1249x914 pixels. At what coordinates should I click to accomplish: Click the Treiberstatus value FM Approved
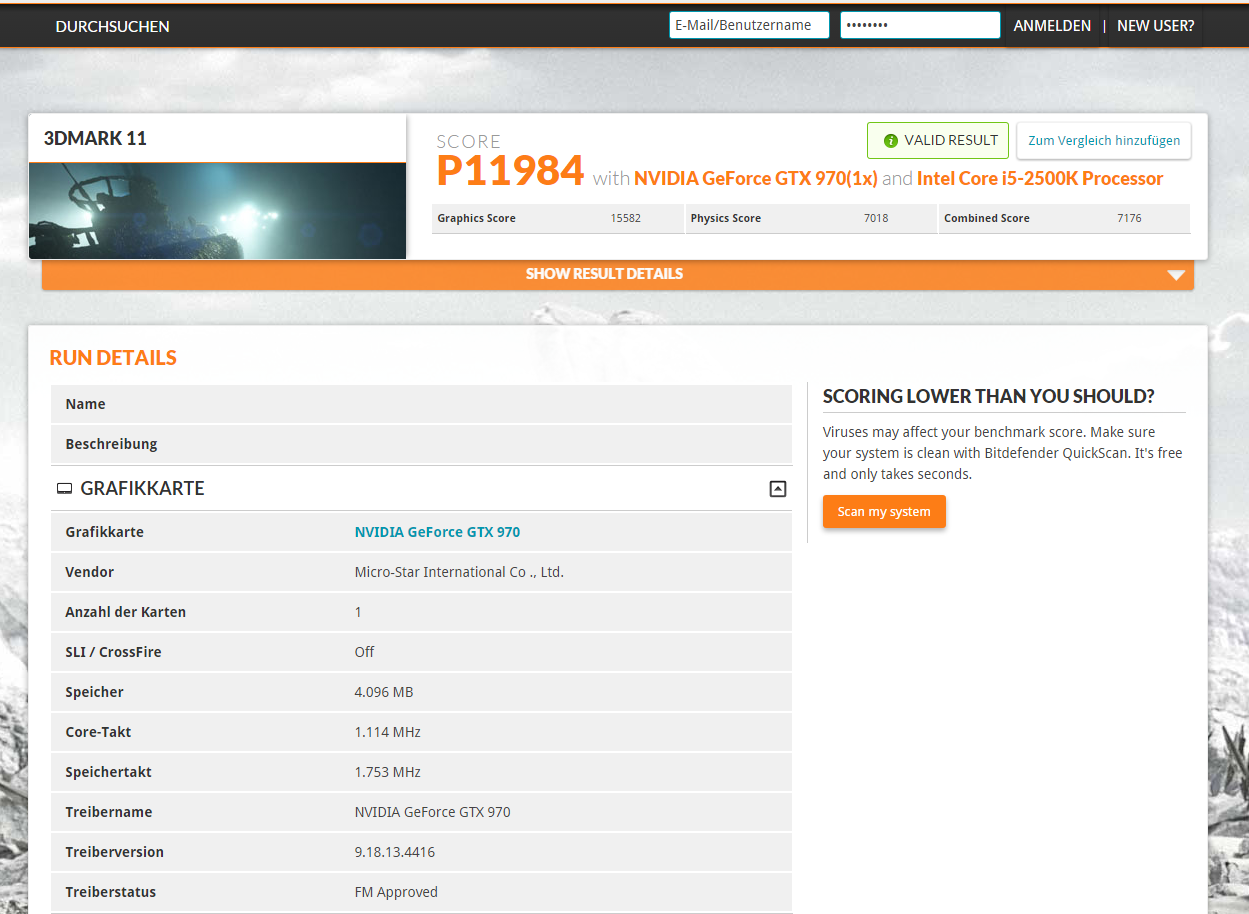pos(396,892)
